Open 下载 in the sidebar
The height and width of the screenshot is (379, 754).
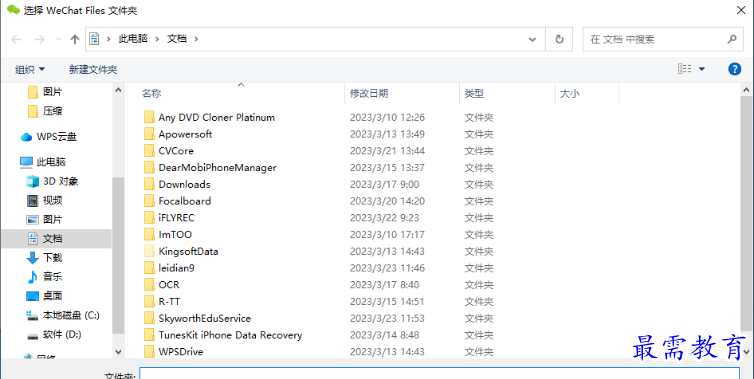[x=44, y=257]
